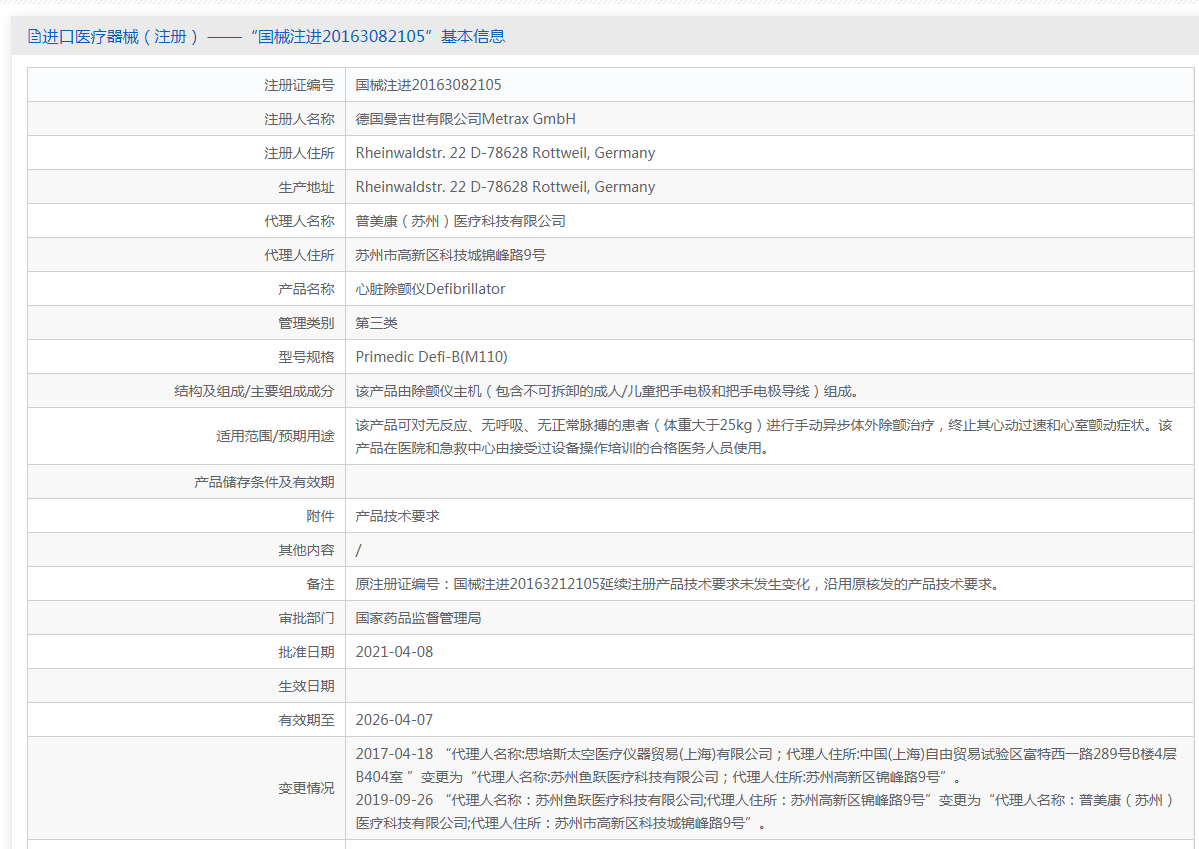
Task: Click the 变更情况 label
Action: [306, 788]
